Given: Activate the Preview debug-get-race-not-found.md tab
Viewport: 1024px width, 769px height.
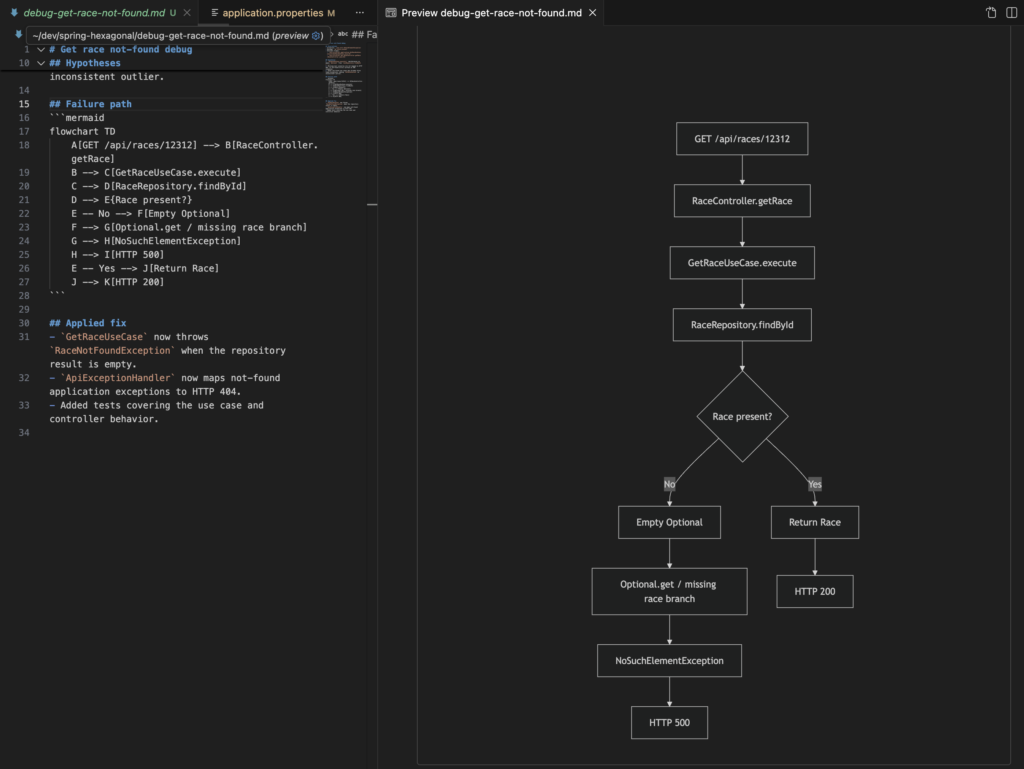Looking at the screenshot, I should click(490, 13).
